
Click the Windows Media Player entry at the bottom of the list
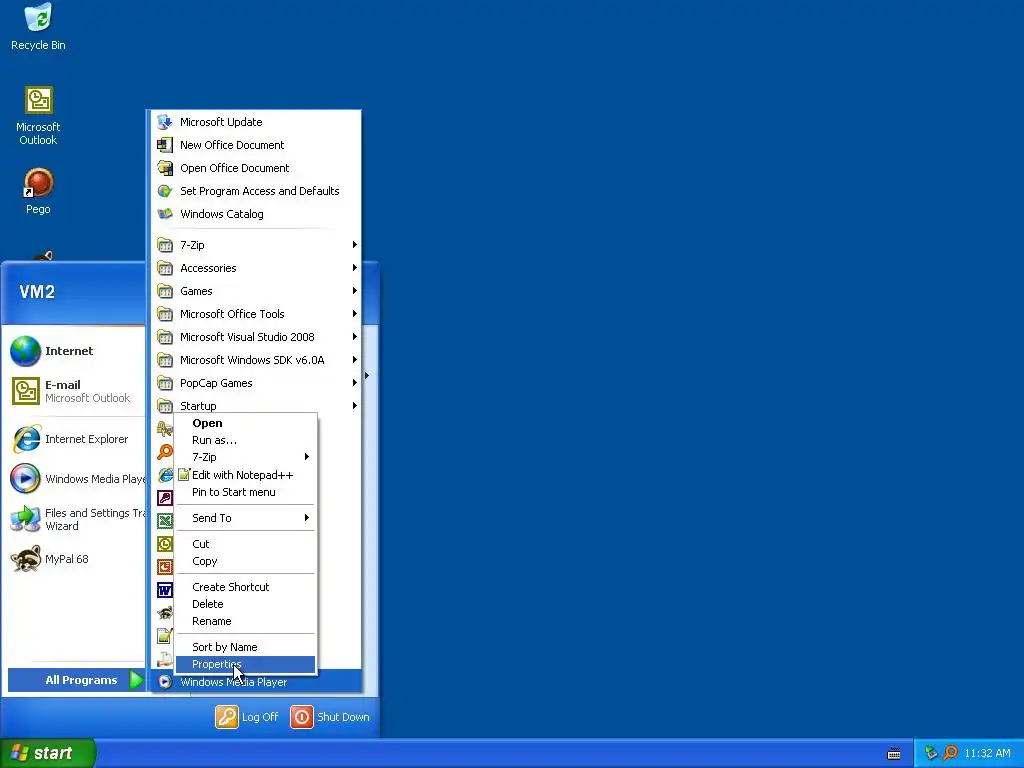click(255, 682)
